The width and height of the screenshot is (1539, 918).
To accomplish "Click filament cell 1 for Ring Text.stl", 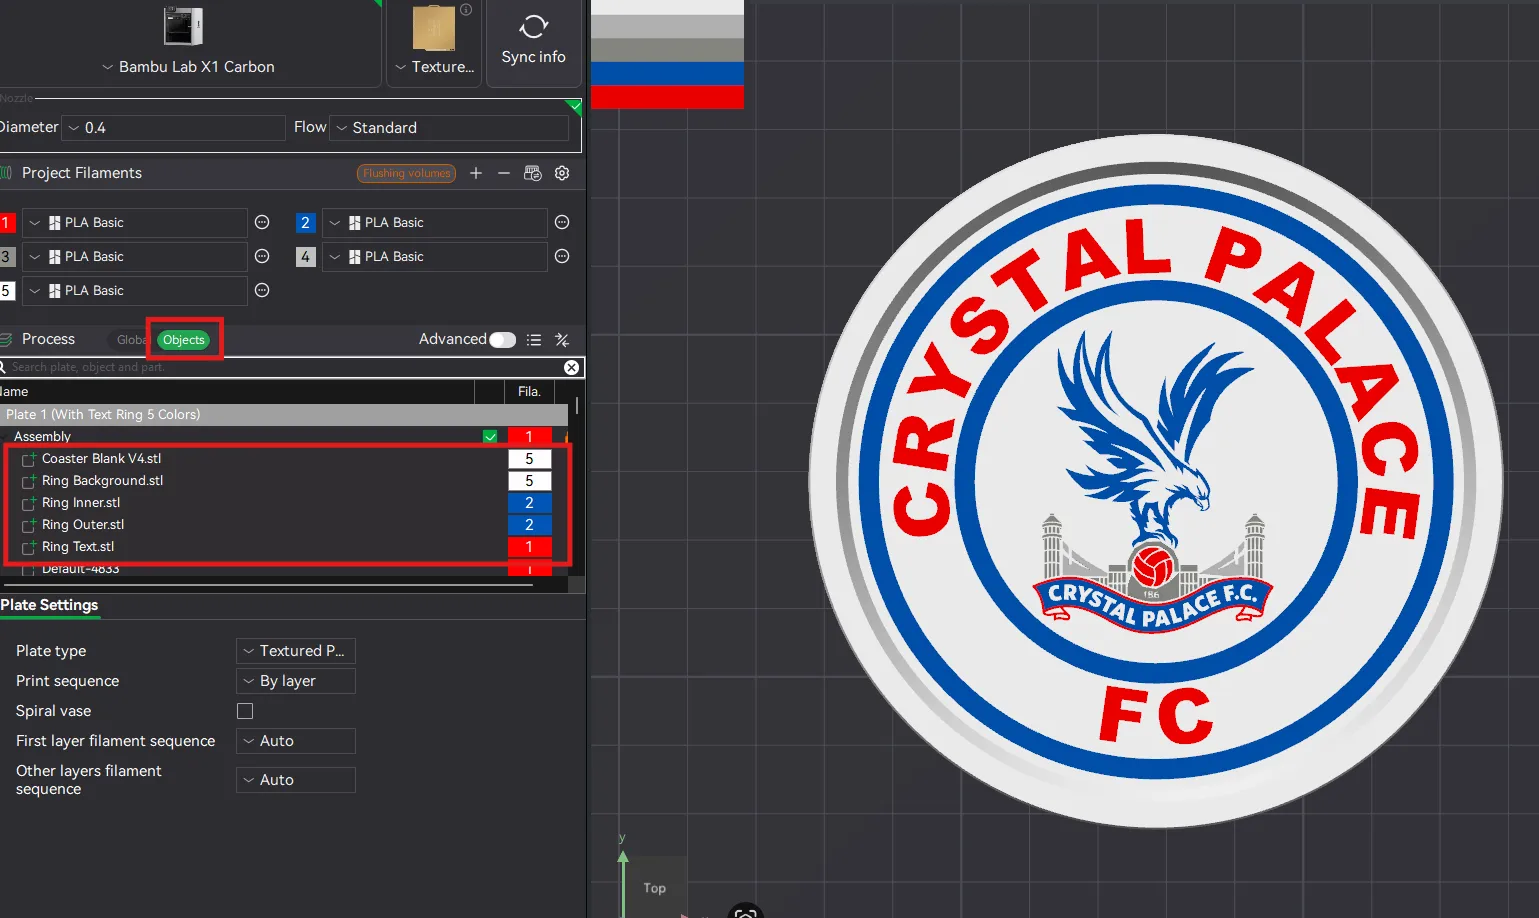I will pos(529,547).
